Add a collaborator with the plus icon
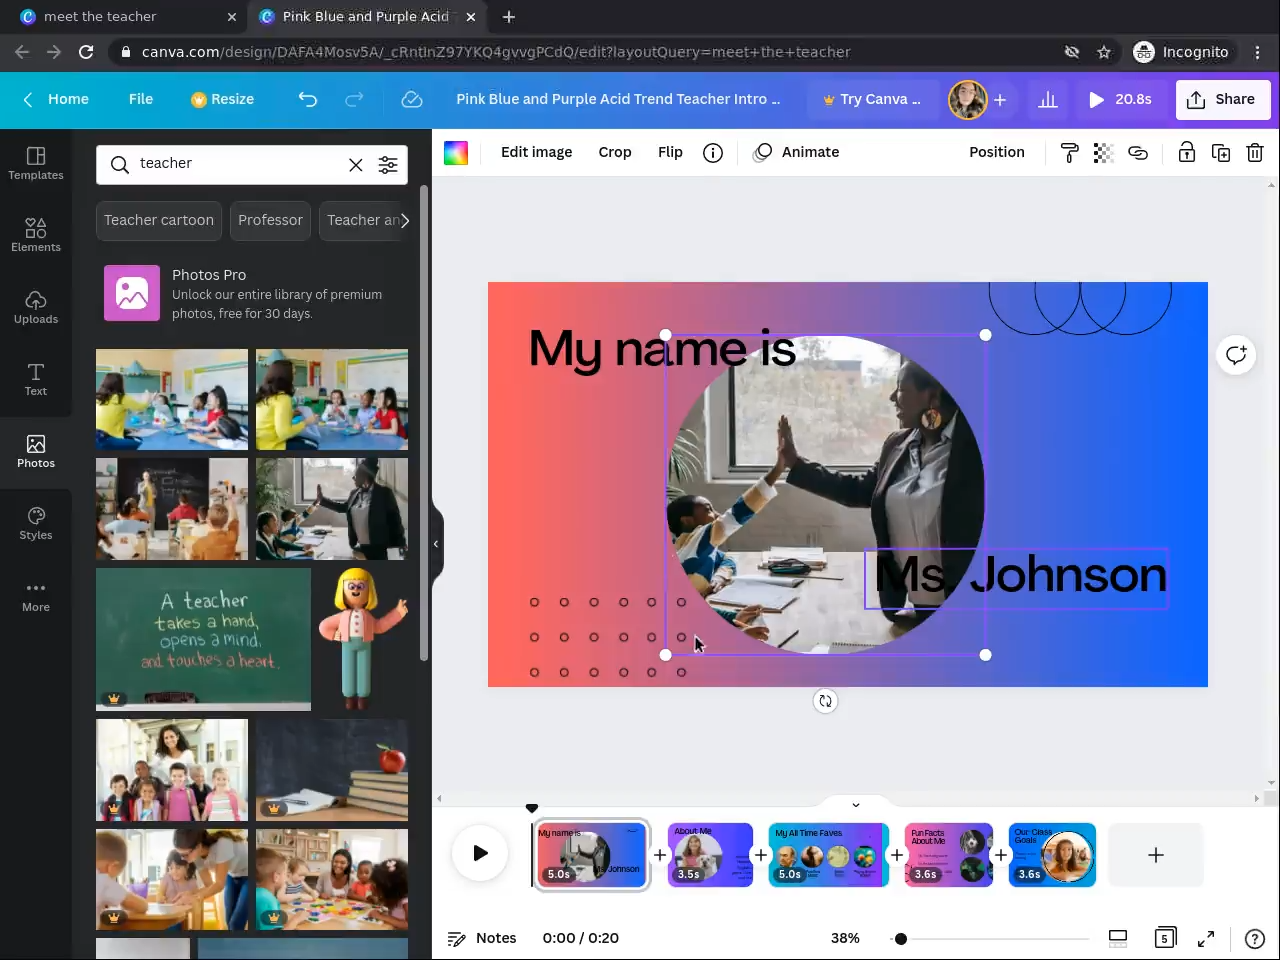This screenshot has height=960, width=1280. point(1000,99)
